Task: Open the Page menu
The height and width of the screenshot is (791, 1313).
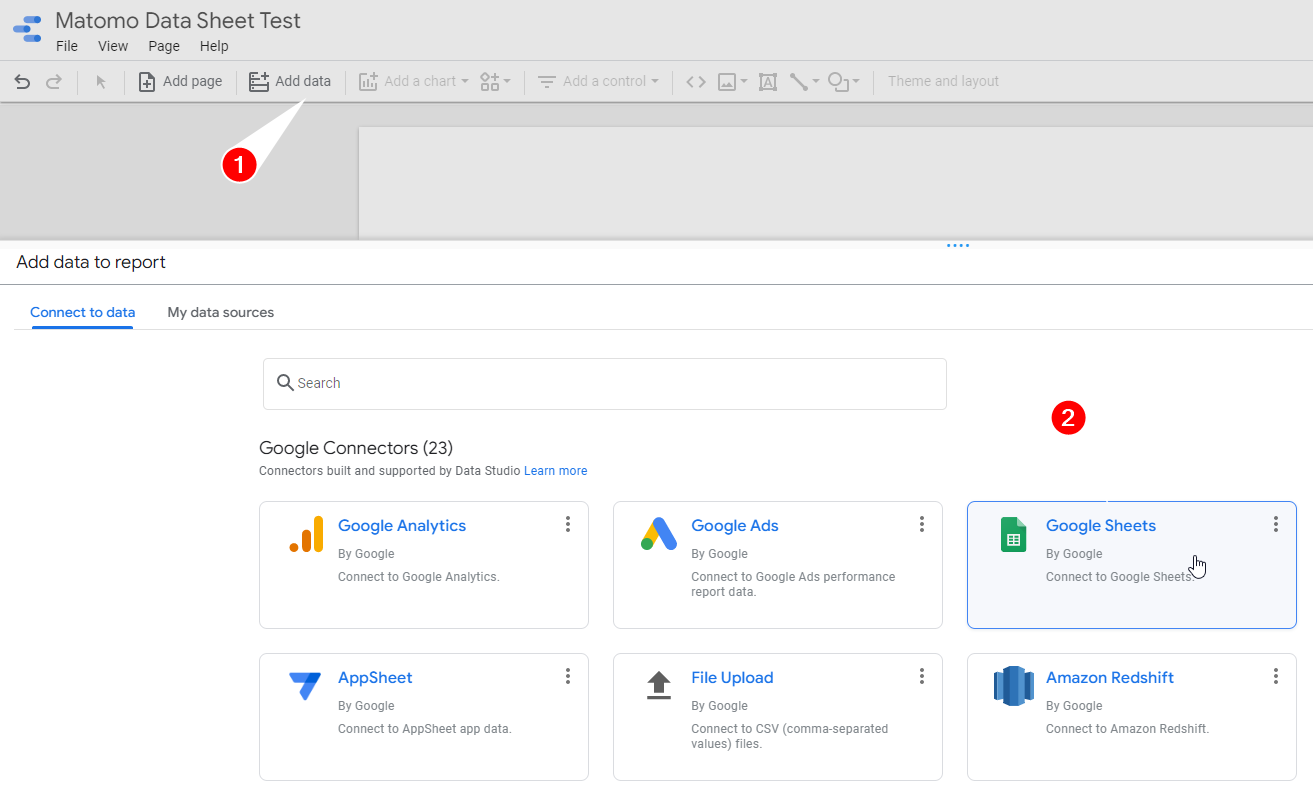Action: (x=164, y=46)
